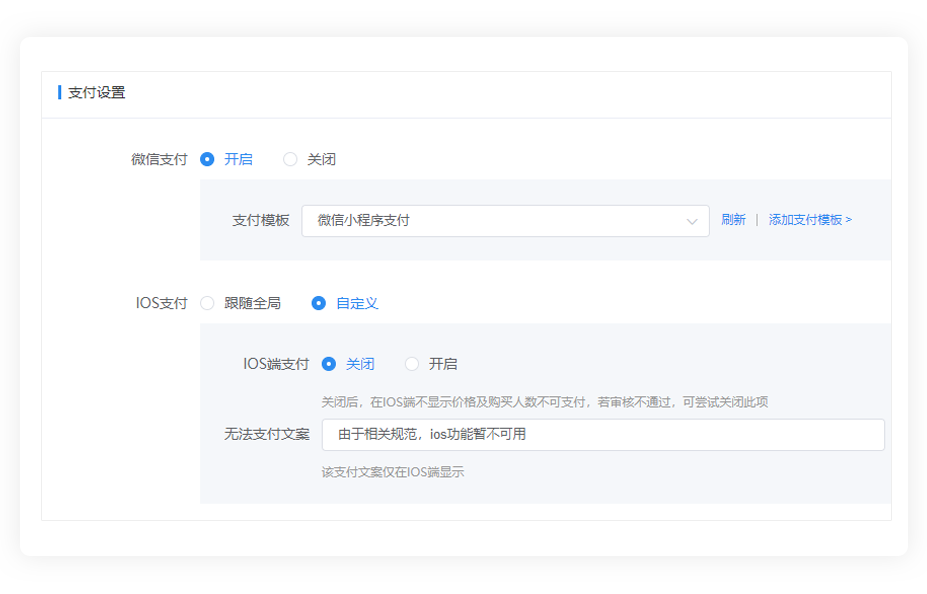Click the 支付设置 section heading

pos(97,93)
